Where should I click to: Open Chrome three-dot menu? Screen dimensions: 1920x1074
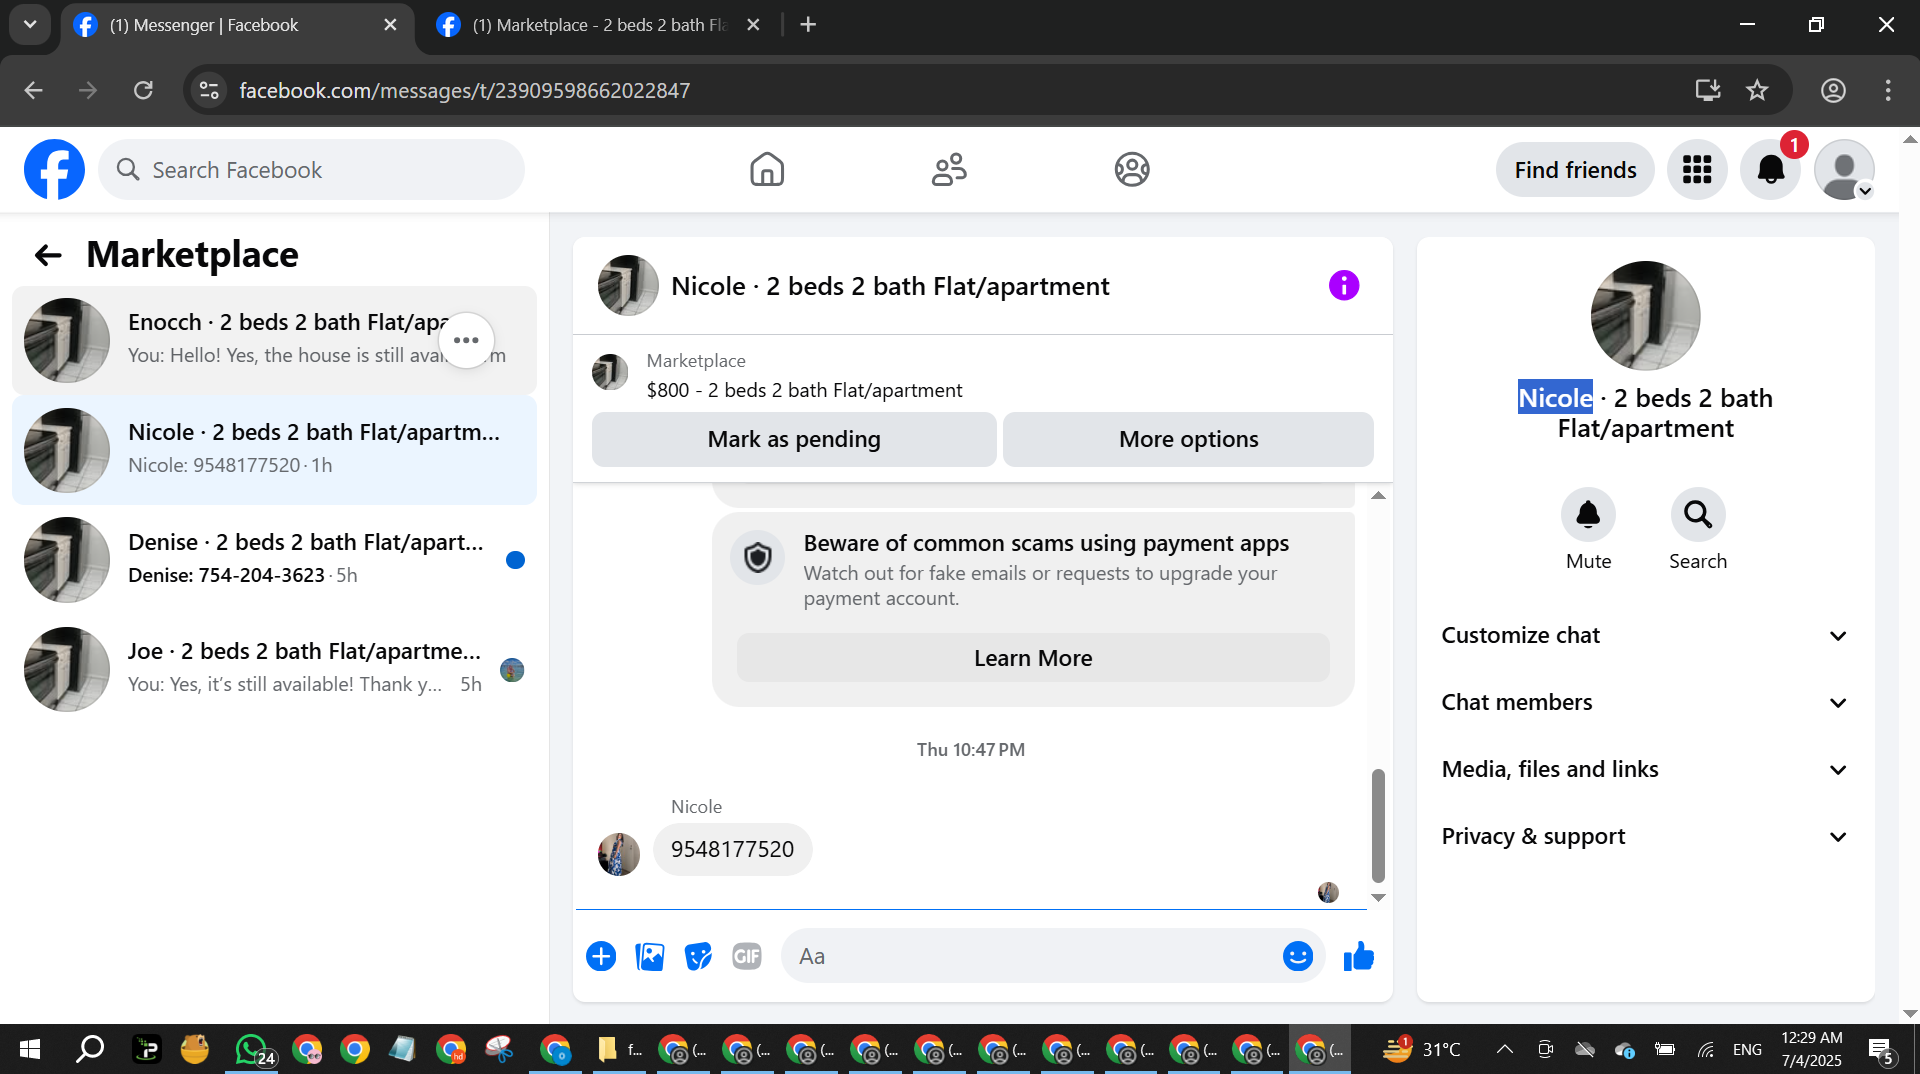tap(1888, 91)
